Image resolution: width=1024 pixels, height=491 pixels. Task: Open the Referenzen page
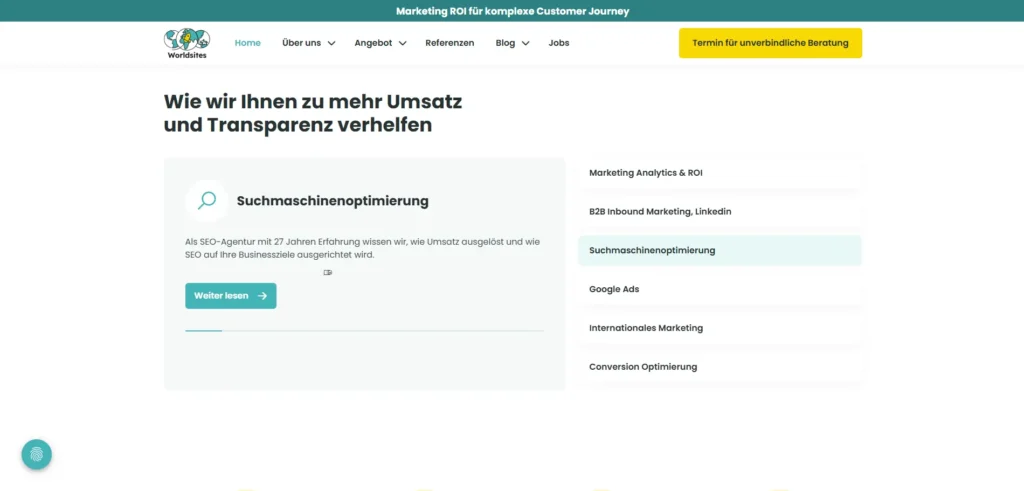[x=449, y=43]
